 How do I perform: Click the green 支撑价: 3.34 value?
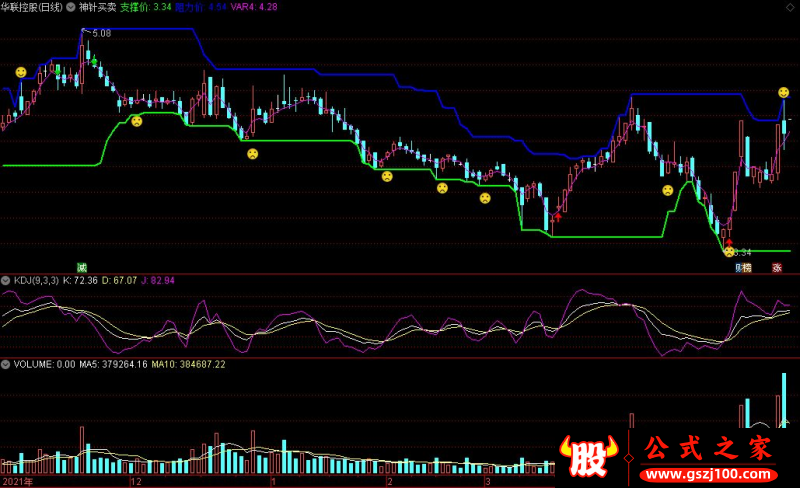pos(145,7)
